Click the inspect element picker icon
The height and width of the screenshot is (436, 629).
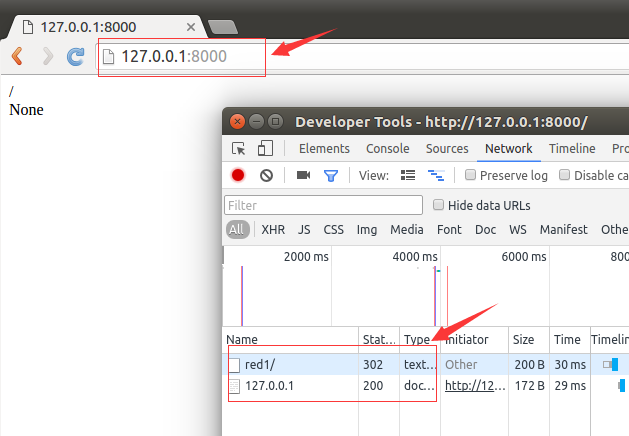(239, 149)
